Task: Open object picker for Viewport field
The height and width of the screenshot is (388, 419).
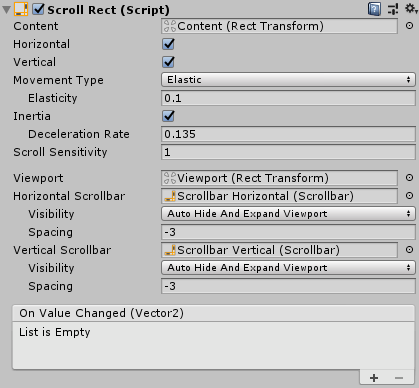Action: (409, 178)
